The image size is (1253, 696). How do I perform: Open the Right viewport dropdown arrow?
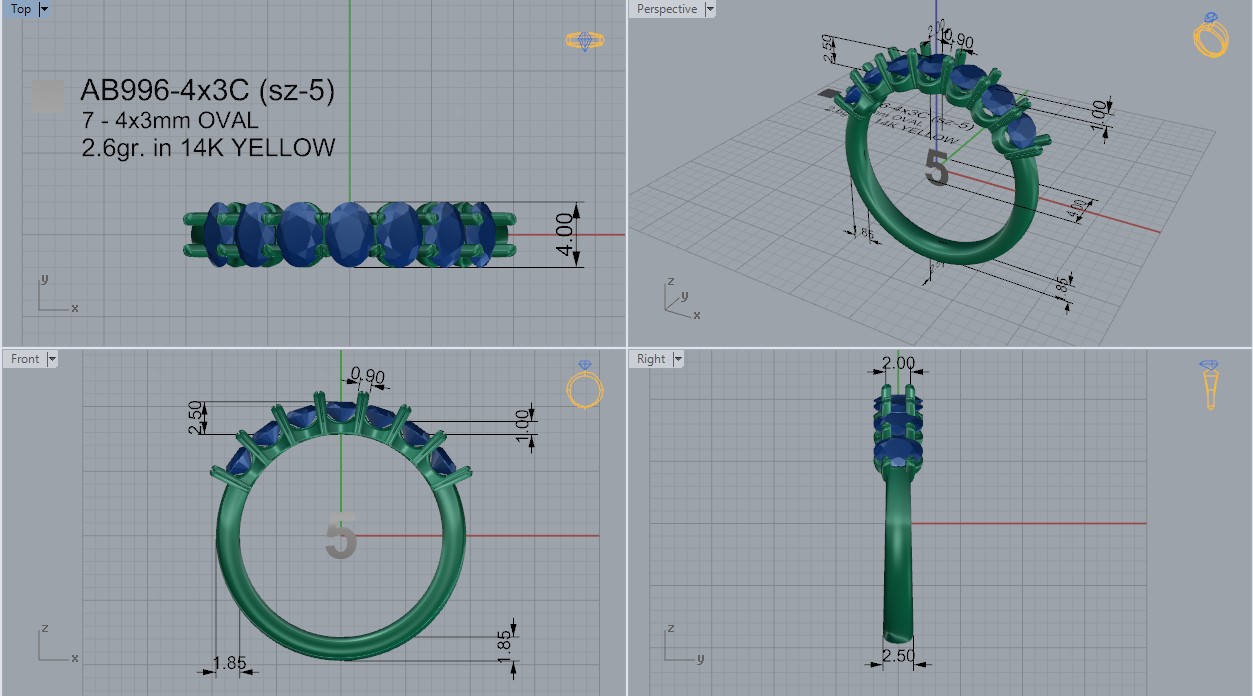678,359
